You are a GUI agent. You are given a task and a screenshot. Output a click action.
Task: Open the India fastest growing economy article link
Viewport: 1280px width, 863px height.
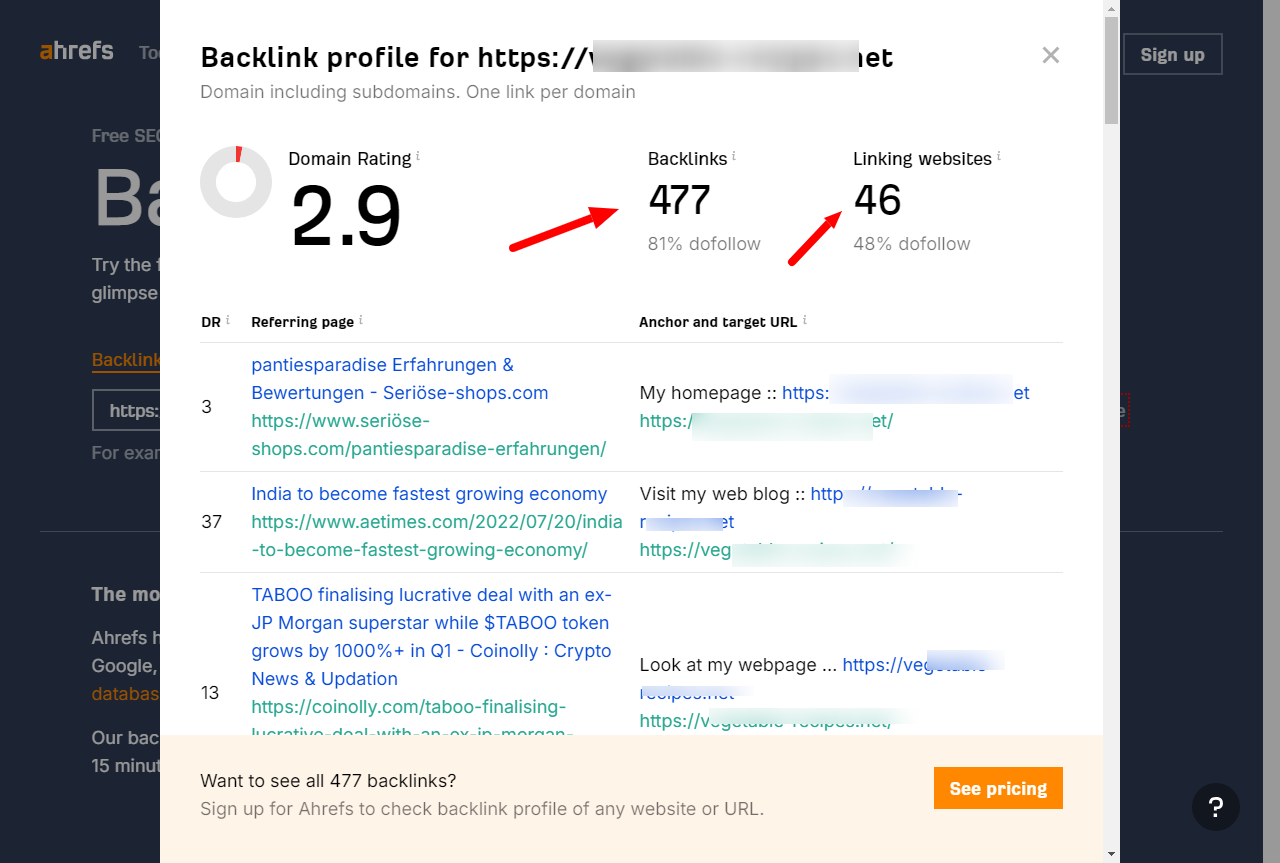point(429,493)
